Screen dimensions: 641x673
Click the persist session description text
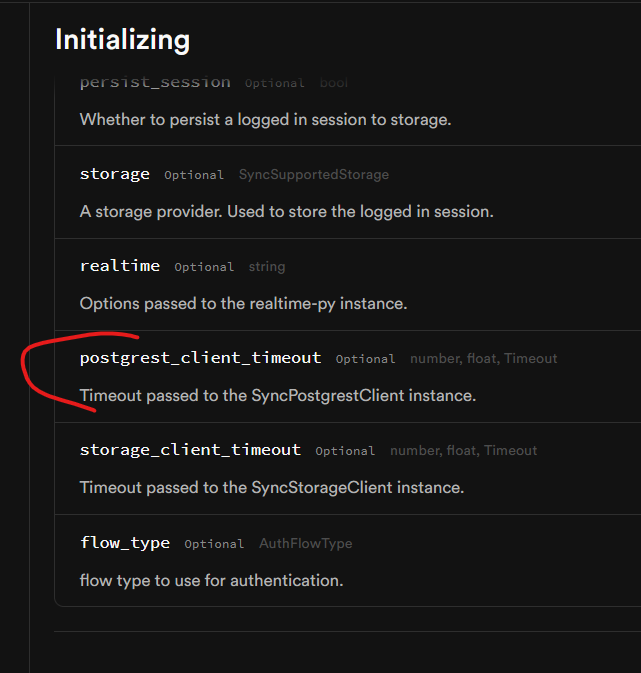click(x=265, y=119)
